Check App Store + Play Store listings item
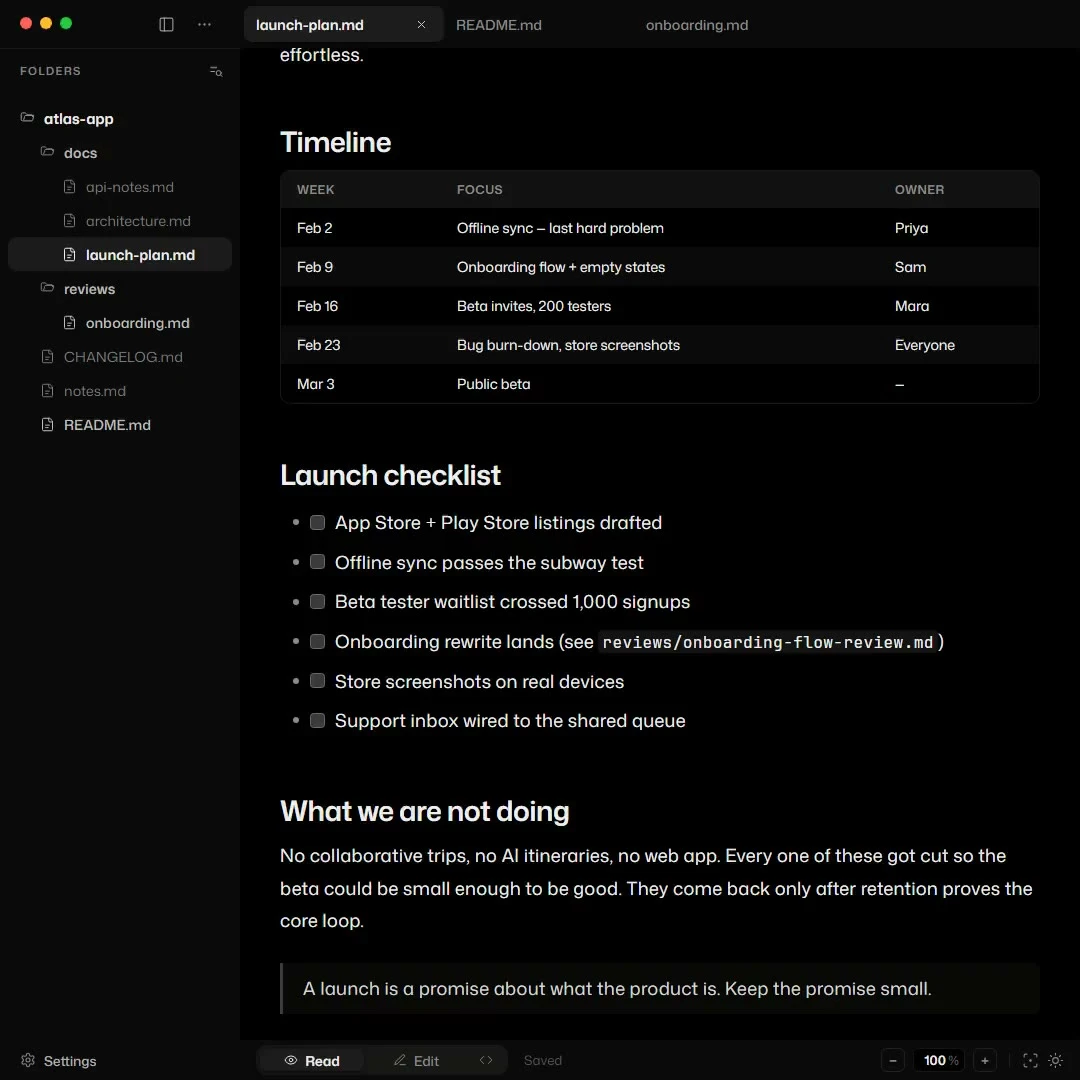The width and height of the screenshot is (1080, 1080). click(318, 523)
